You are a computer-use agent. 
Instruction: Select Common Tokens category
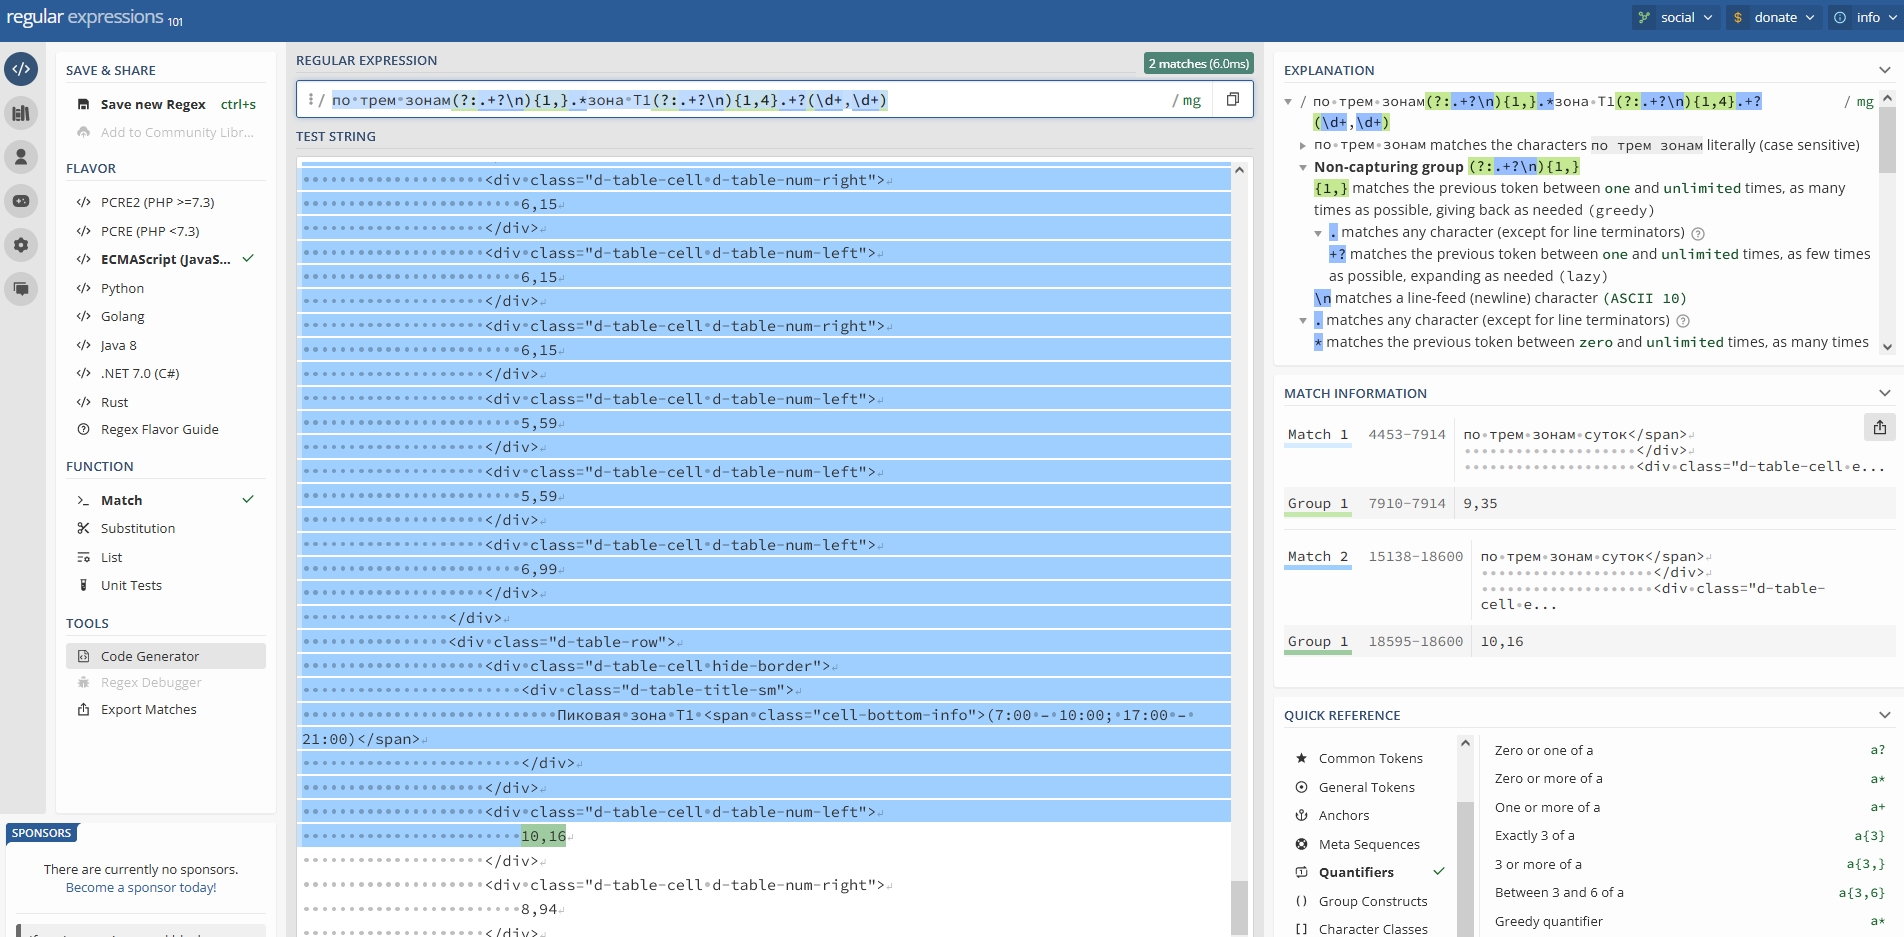click(x=1370, y=758)
